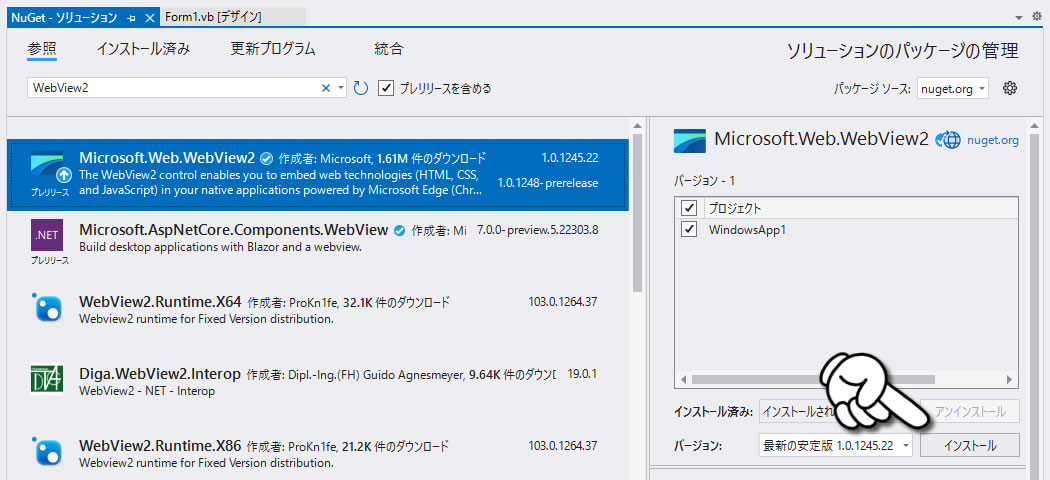
Task: Expand the search history dropdown arrow
Action: point(340,88)
